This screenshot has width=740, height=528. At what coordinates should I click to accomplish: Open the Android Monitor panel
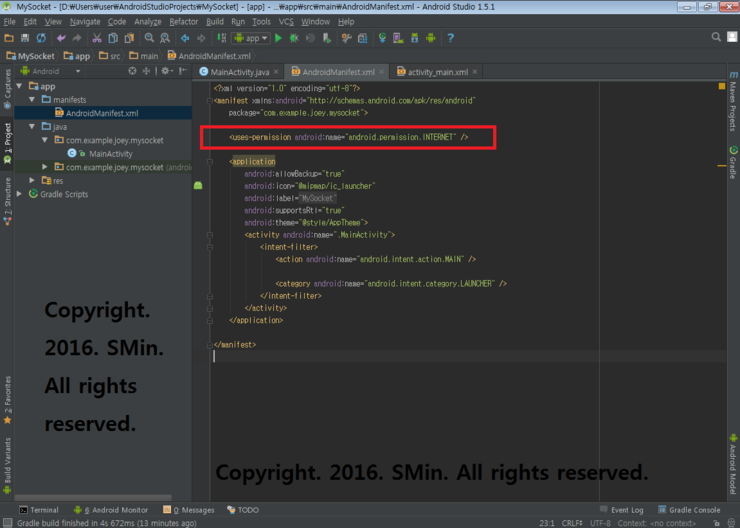pos(111,510)
